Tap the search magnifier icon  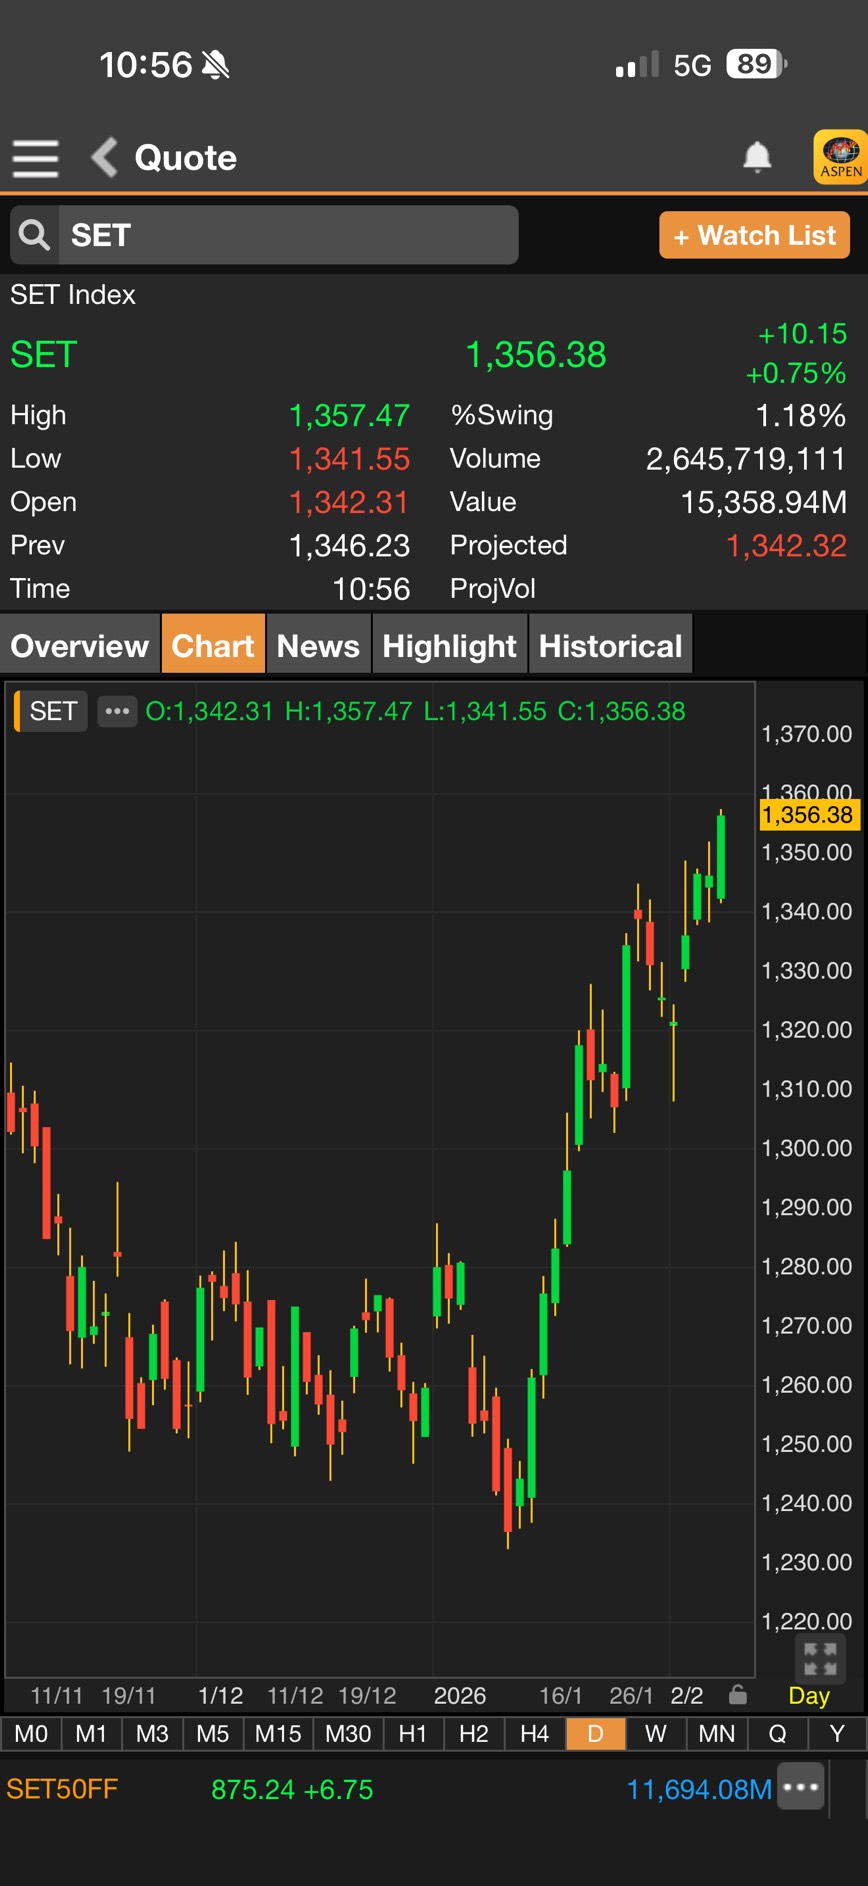35,235
